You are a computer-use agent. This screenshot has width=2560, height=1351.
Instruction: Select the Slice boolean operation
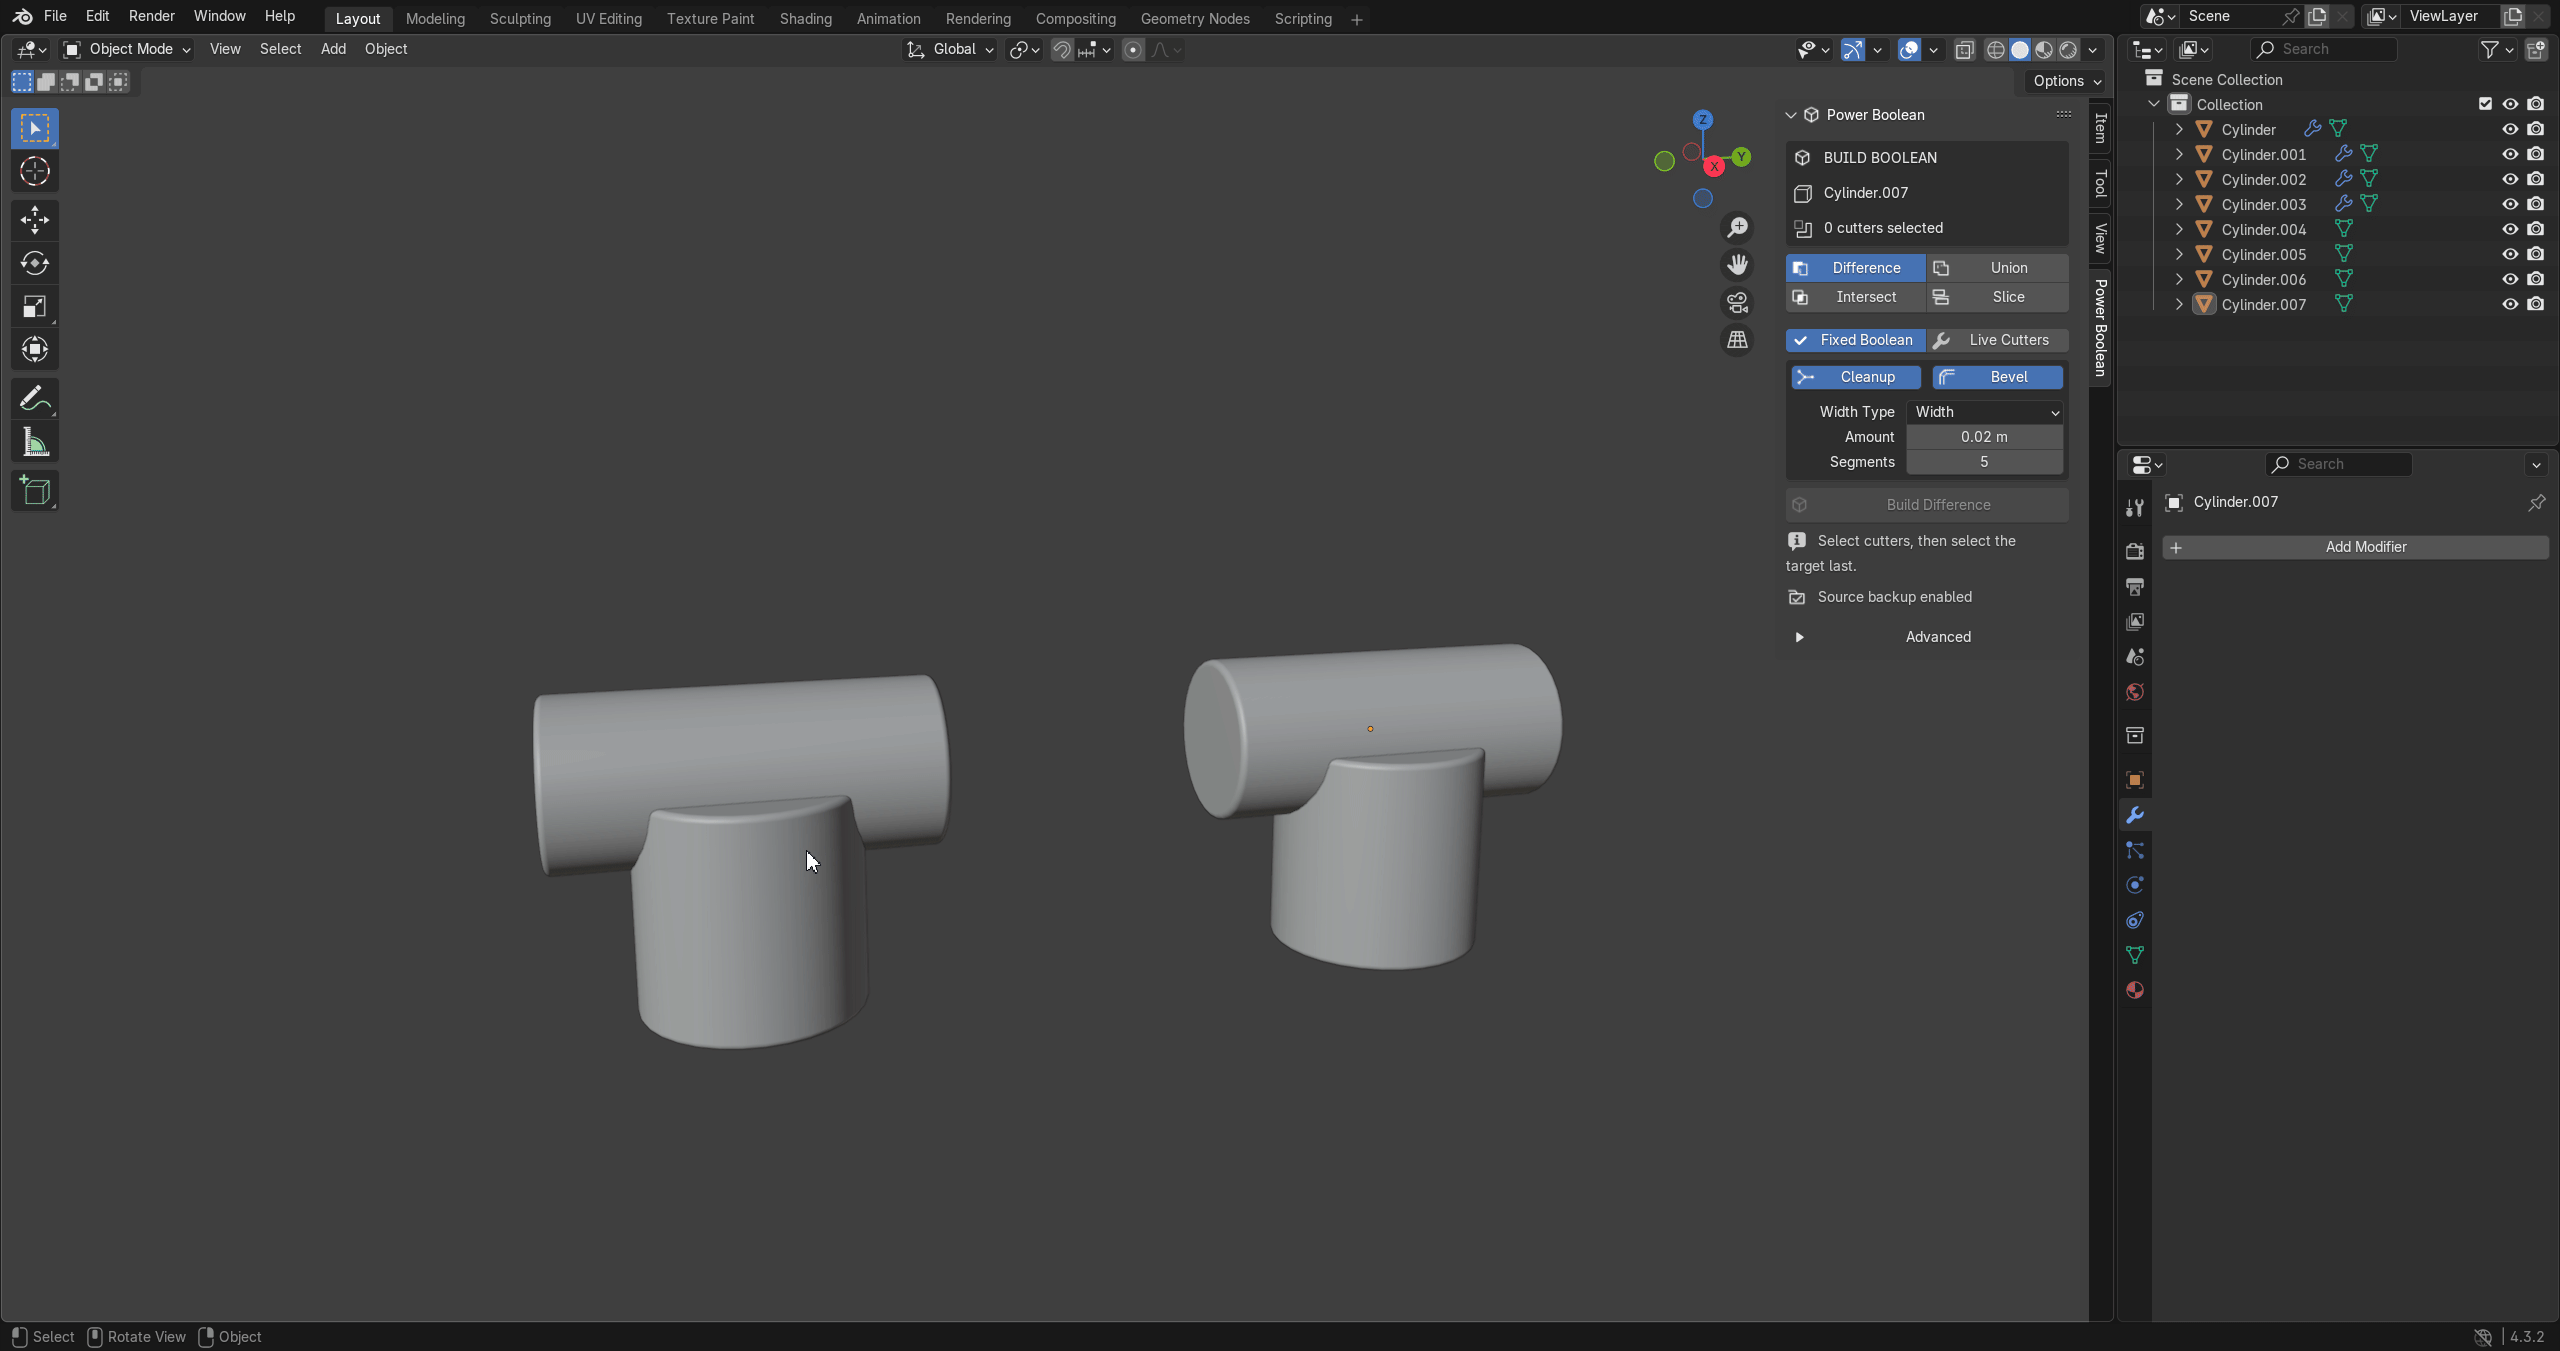1997,297
